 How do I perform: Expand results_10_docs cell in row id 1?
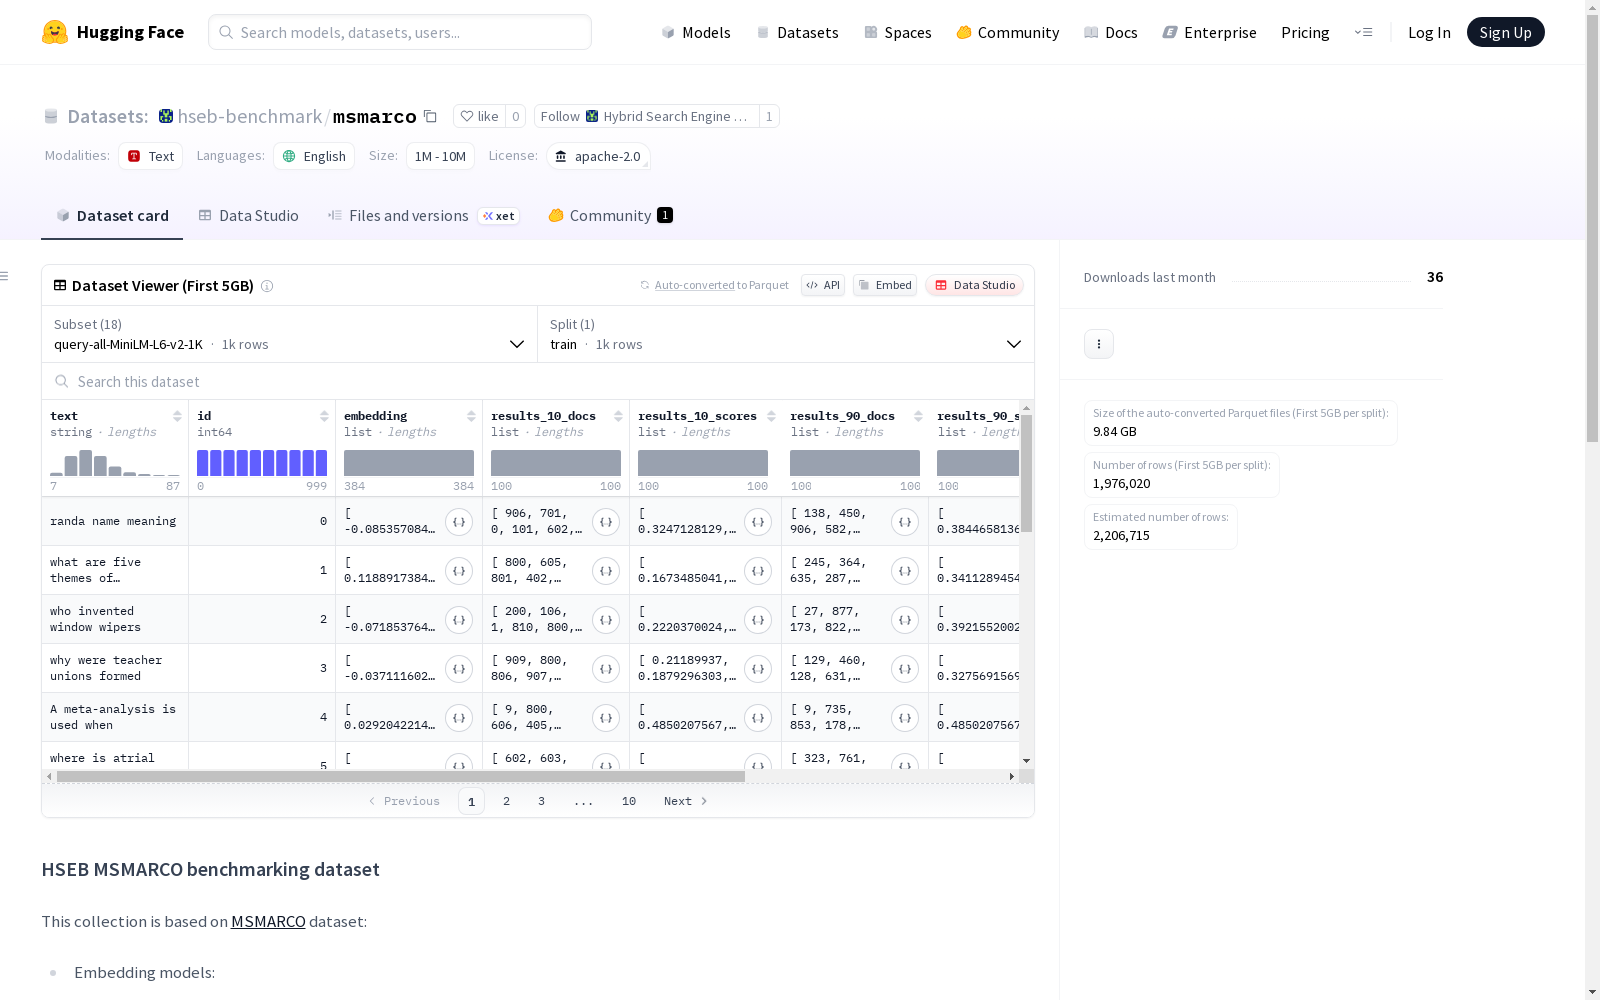pyautogui.click(x=606, y=571)
